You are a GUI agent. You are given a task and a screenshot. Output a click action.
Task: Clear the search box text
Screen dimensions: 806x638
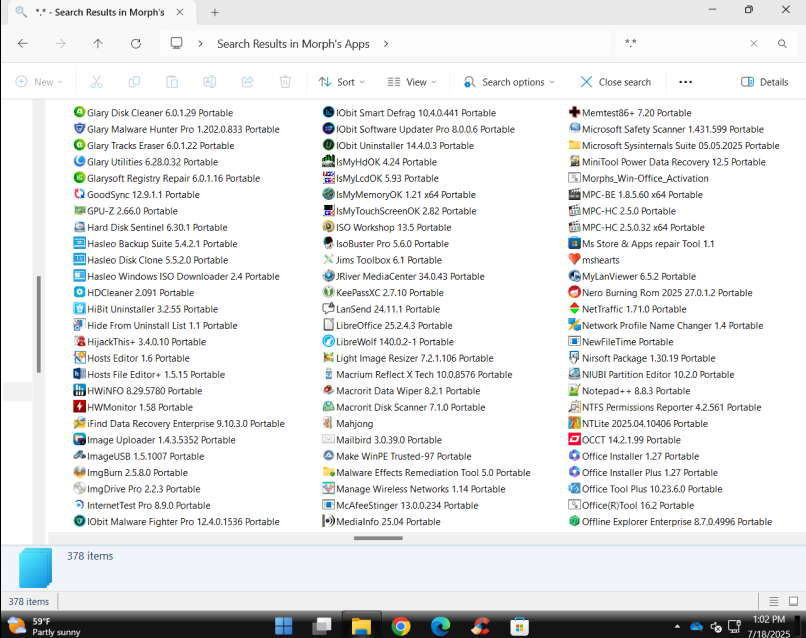(754, 44)
